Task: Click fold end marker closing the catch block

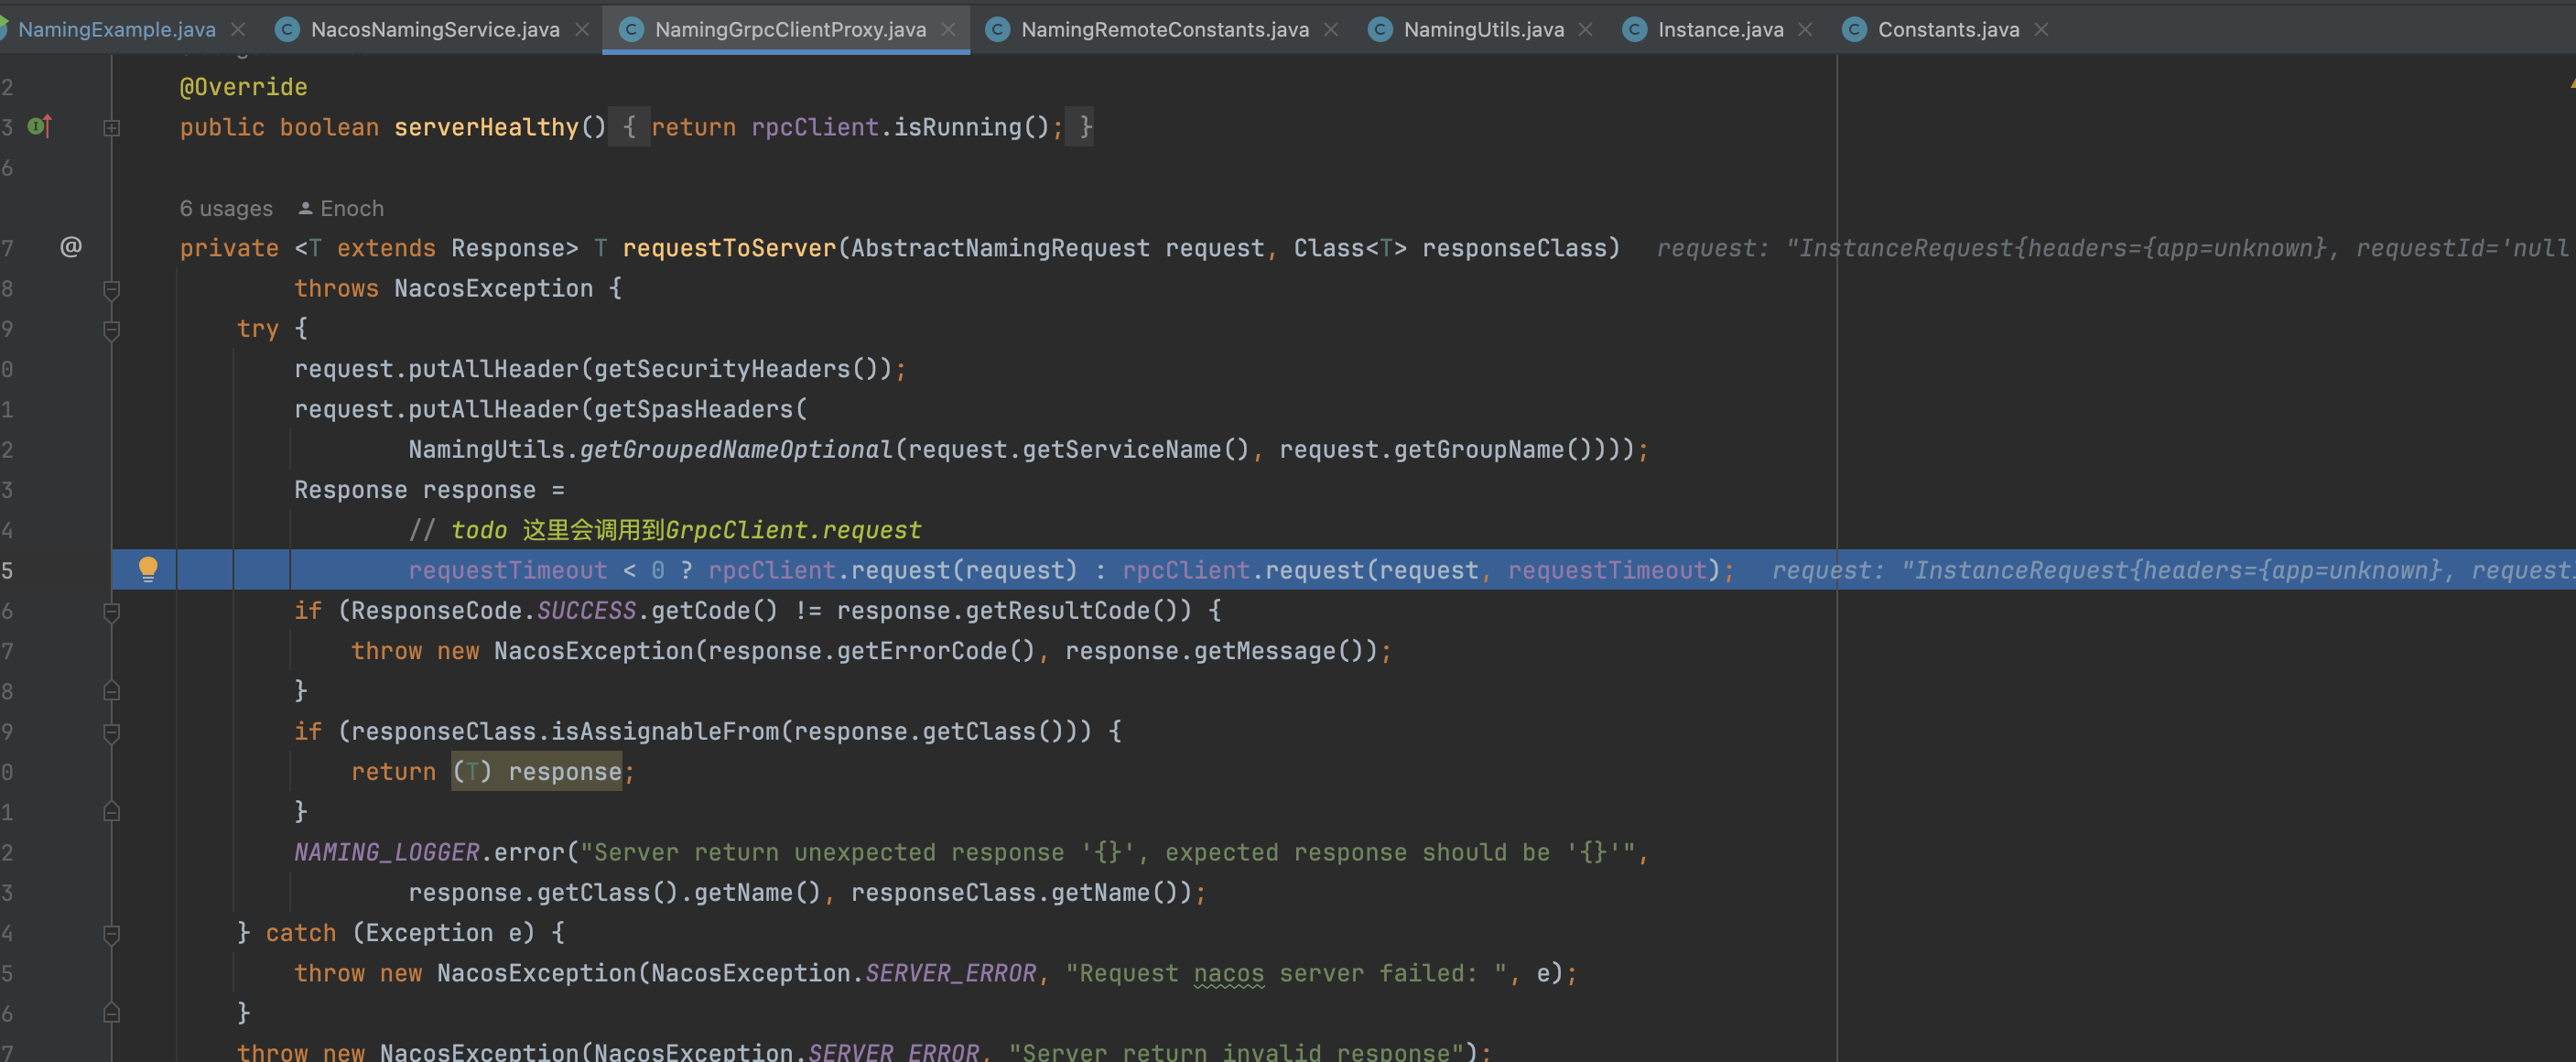Action: [x=112, y=1013]
